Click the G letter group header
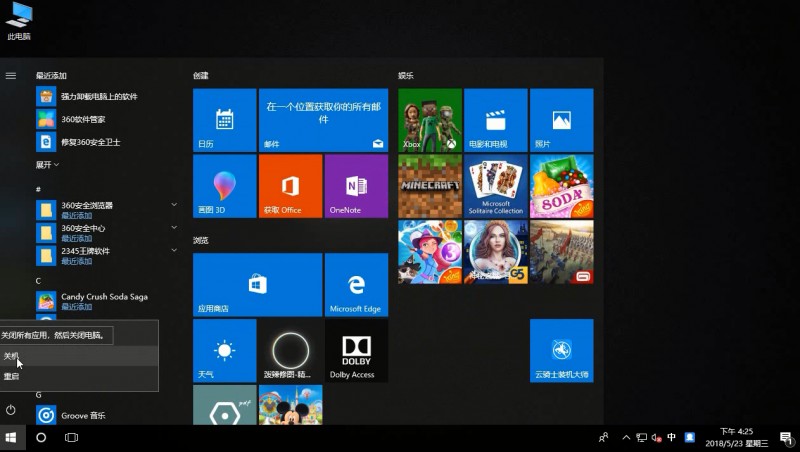Viewport: 800px width, 452px height. click(x=38, y=395)
